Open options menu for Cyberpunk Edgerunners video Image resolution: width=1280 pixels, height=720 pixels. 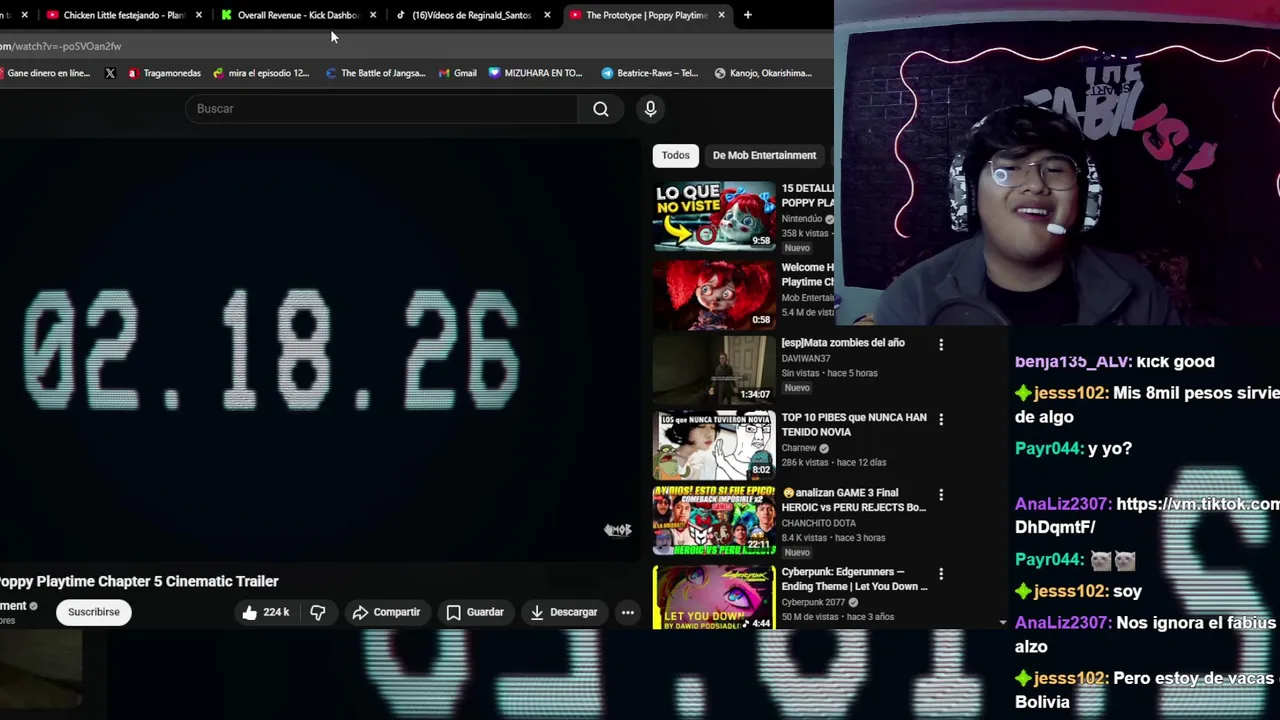(941, 574)
